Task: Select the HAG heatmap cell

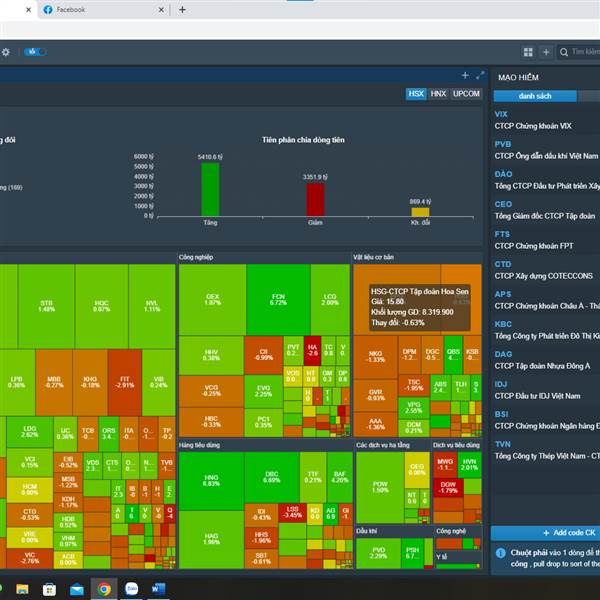Action: 211,540
